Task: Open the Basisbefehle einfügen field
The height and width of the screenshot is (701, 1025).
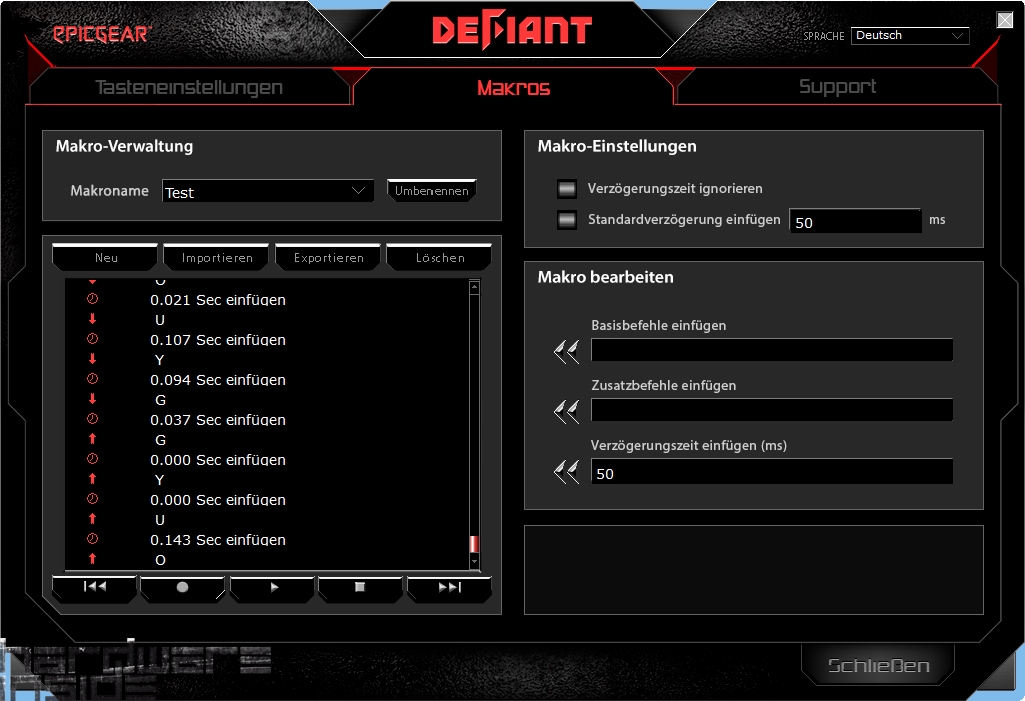Action: (x=771, y=350)
